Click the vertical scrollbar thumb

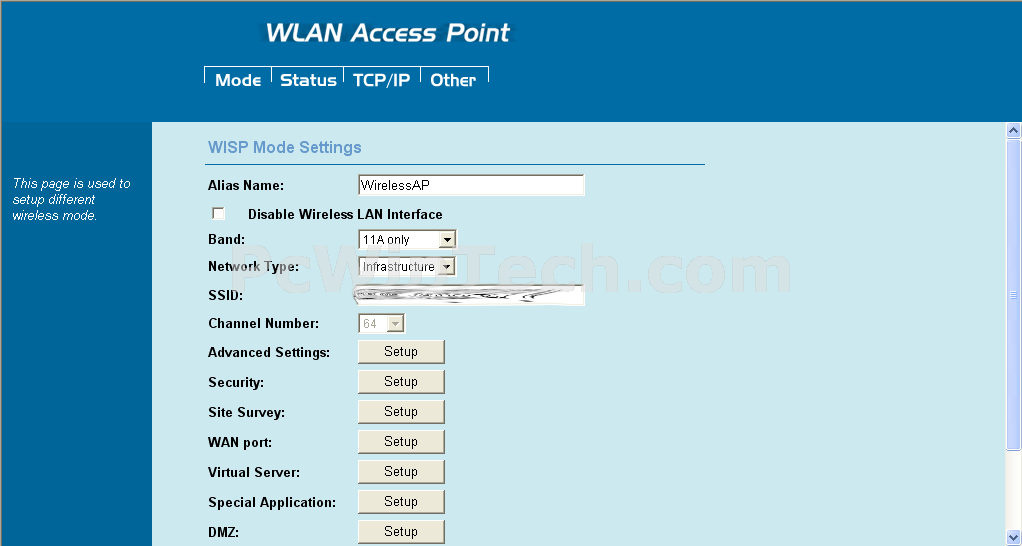(x=1013, y=295)
